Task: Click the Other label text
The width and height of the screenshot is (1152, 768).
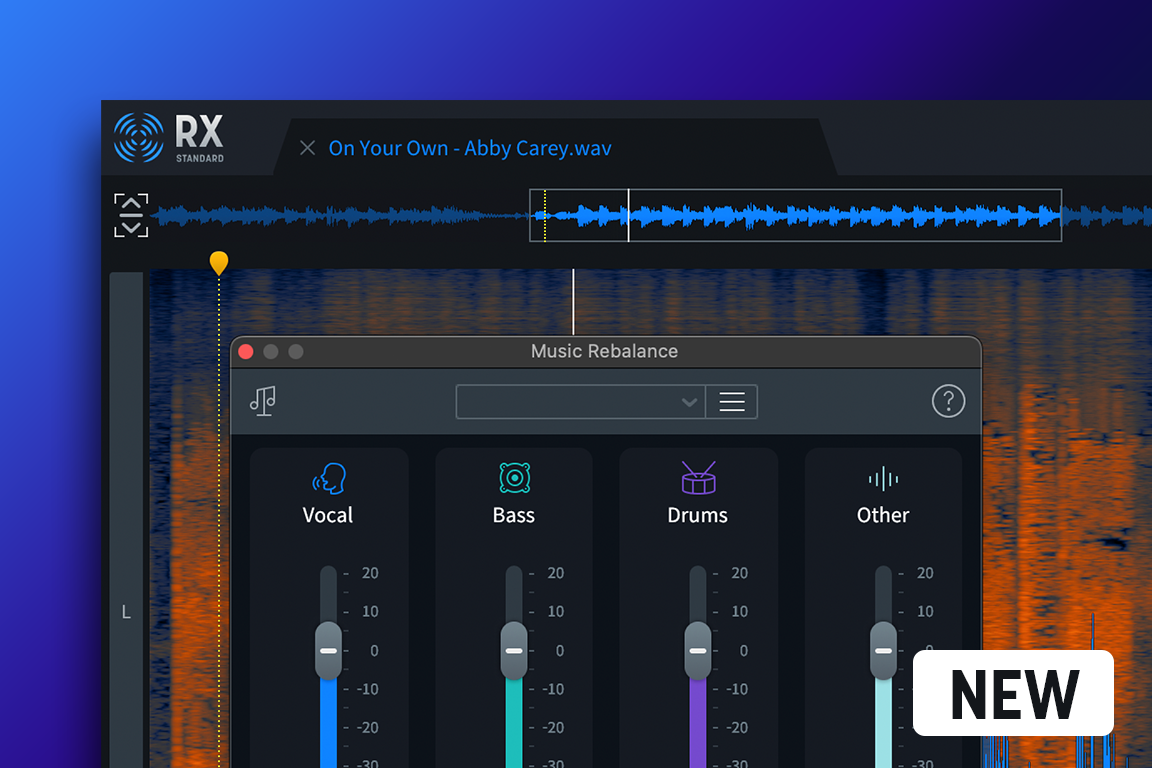Action: click(883, 515)
